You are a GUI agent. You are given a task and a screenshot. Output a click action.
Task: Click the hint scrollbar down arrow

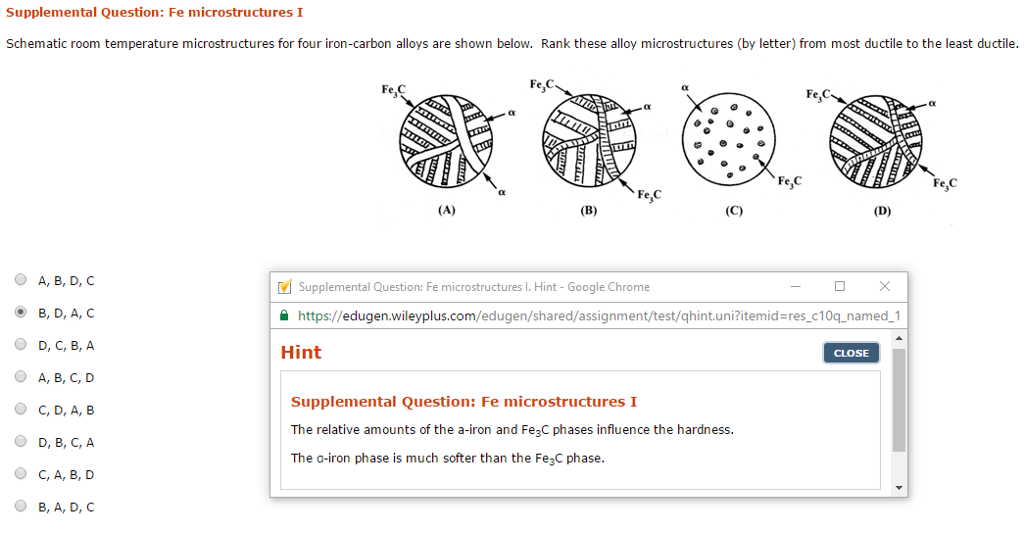(x=899, y=488)
